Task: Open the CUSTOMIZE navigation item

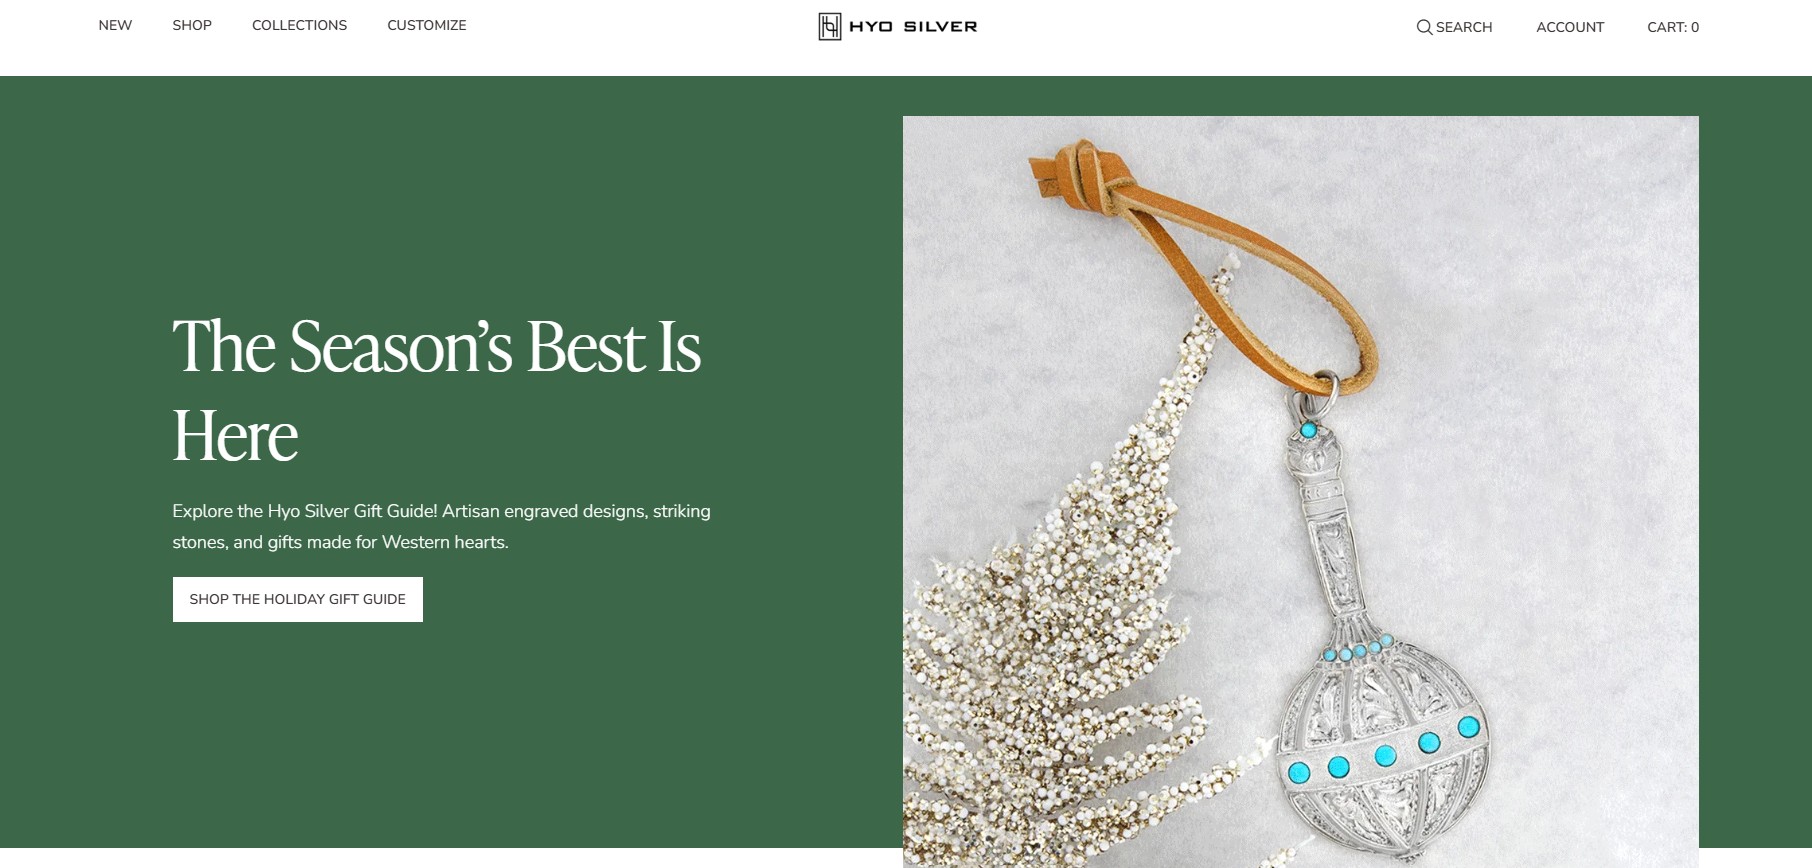Action: [x=427, y=25]
